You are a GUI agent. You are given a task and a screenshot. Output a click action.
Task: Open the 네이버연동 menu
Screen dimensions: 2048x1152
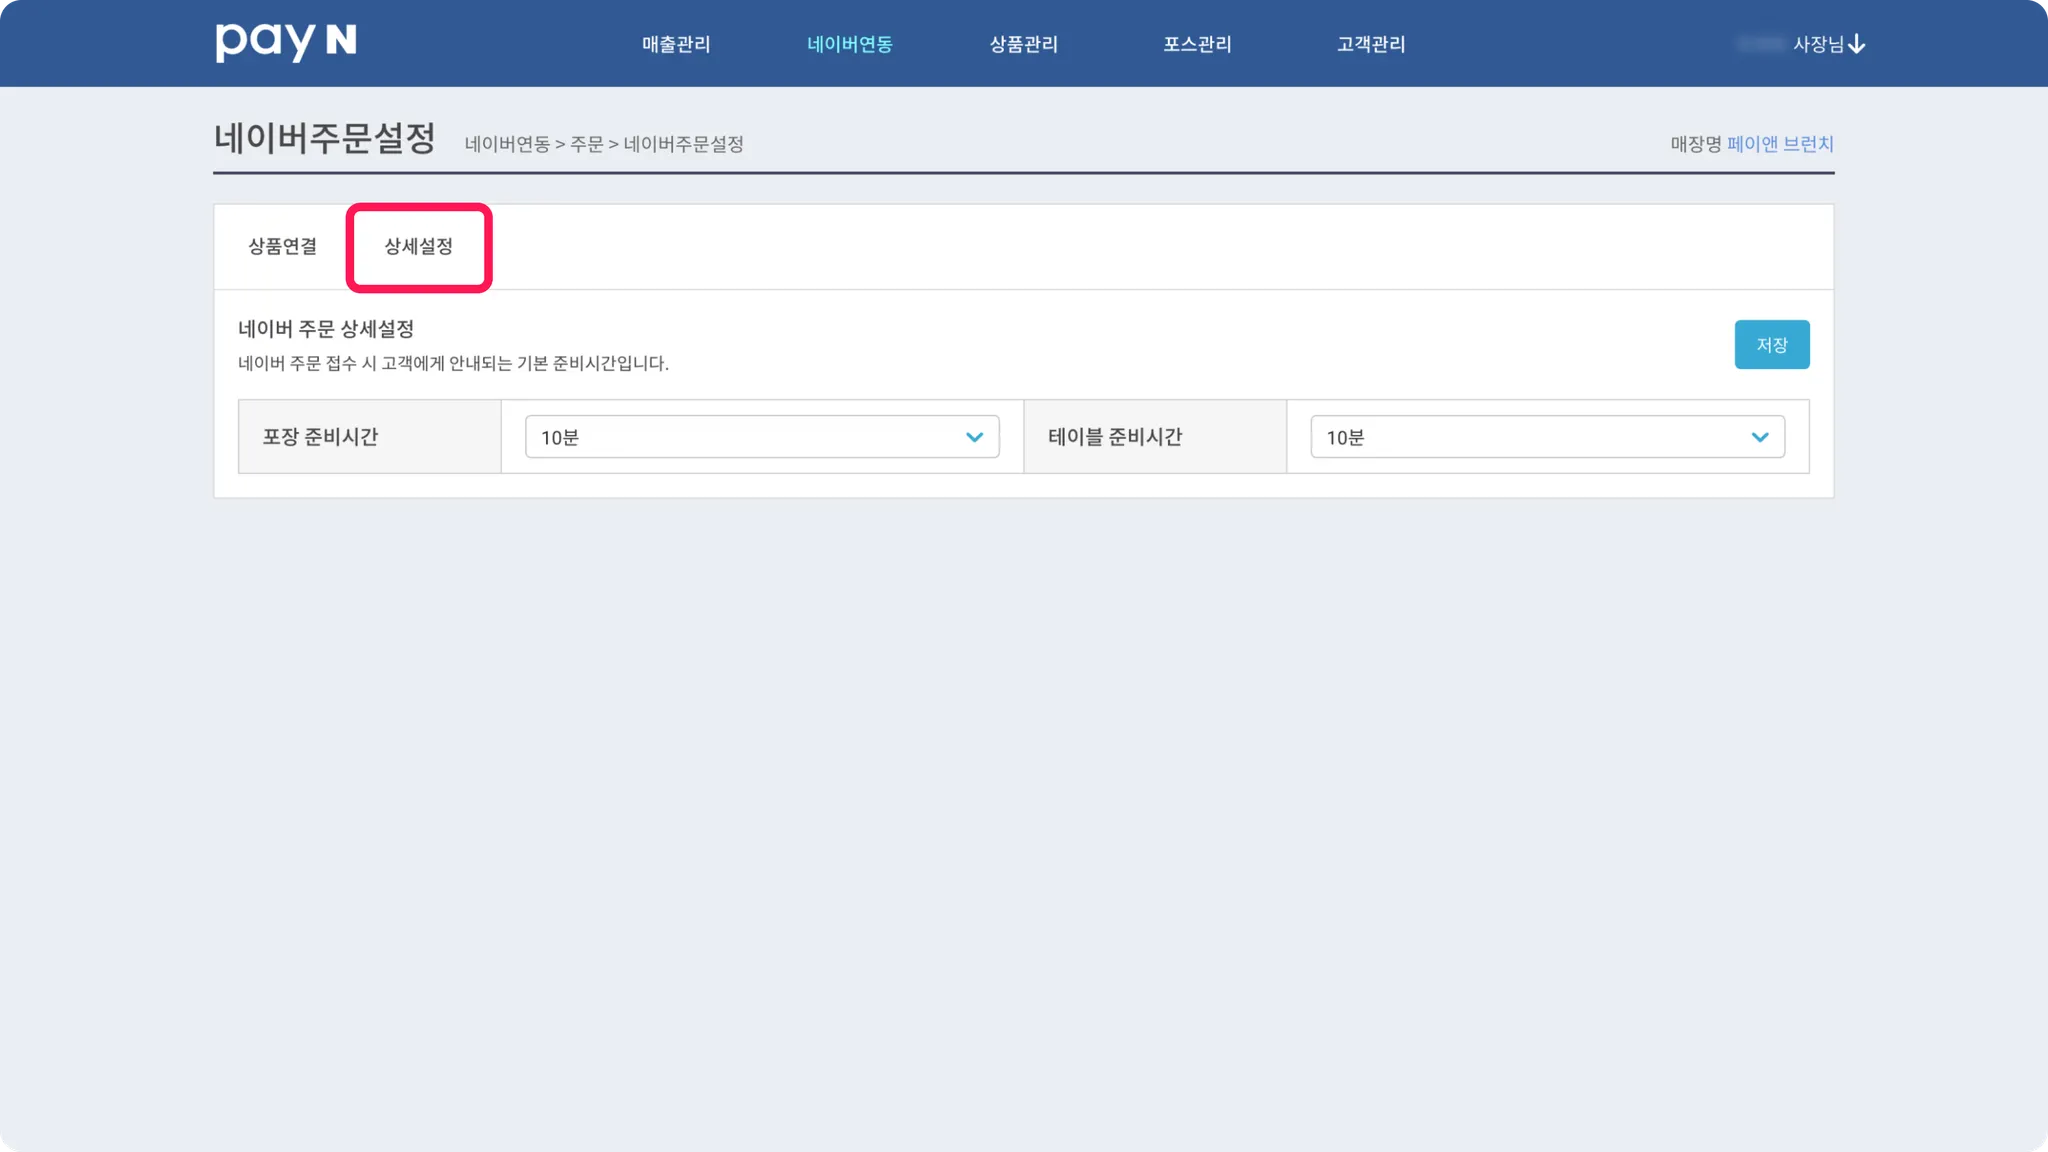[849, 44]
